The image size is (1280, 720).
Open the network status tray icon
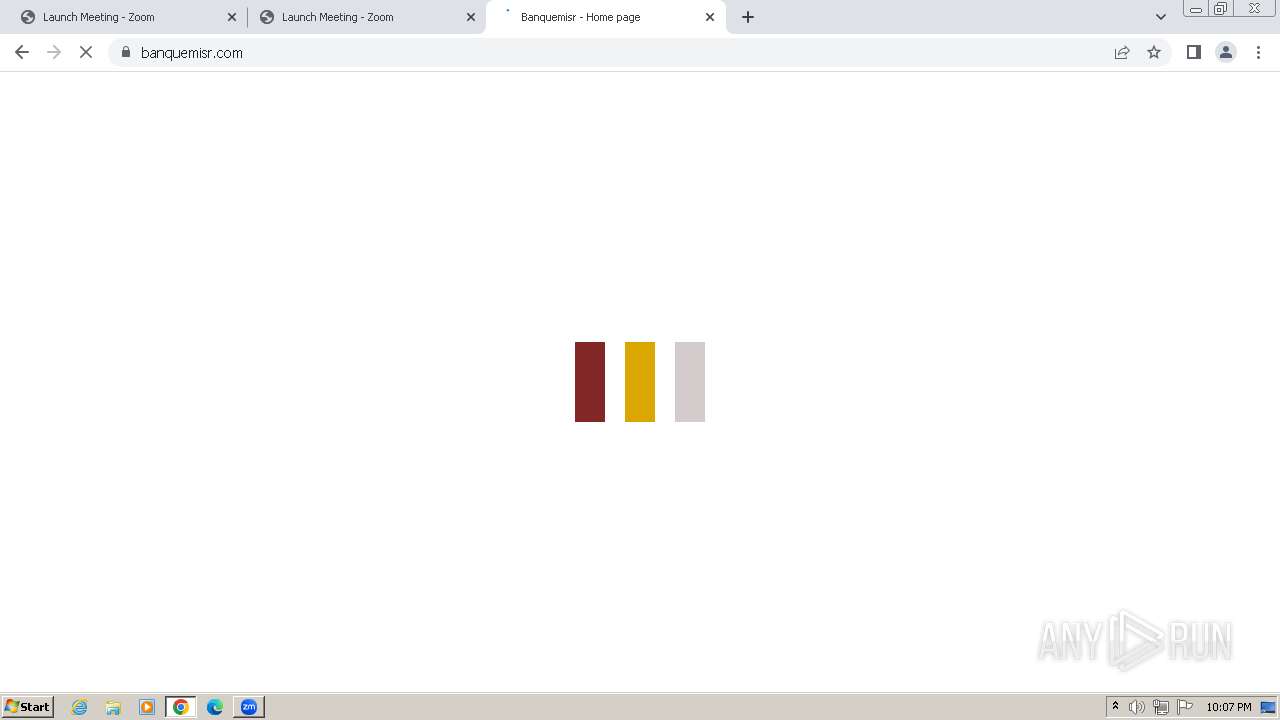point(1161,707)
